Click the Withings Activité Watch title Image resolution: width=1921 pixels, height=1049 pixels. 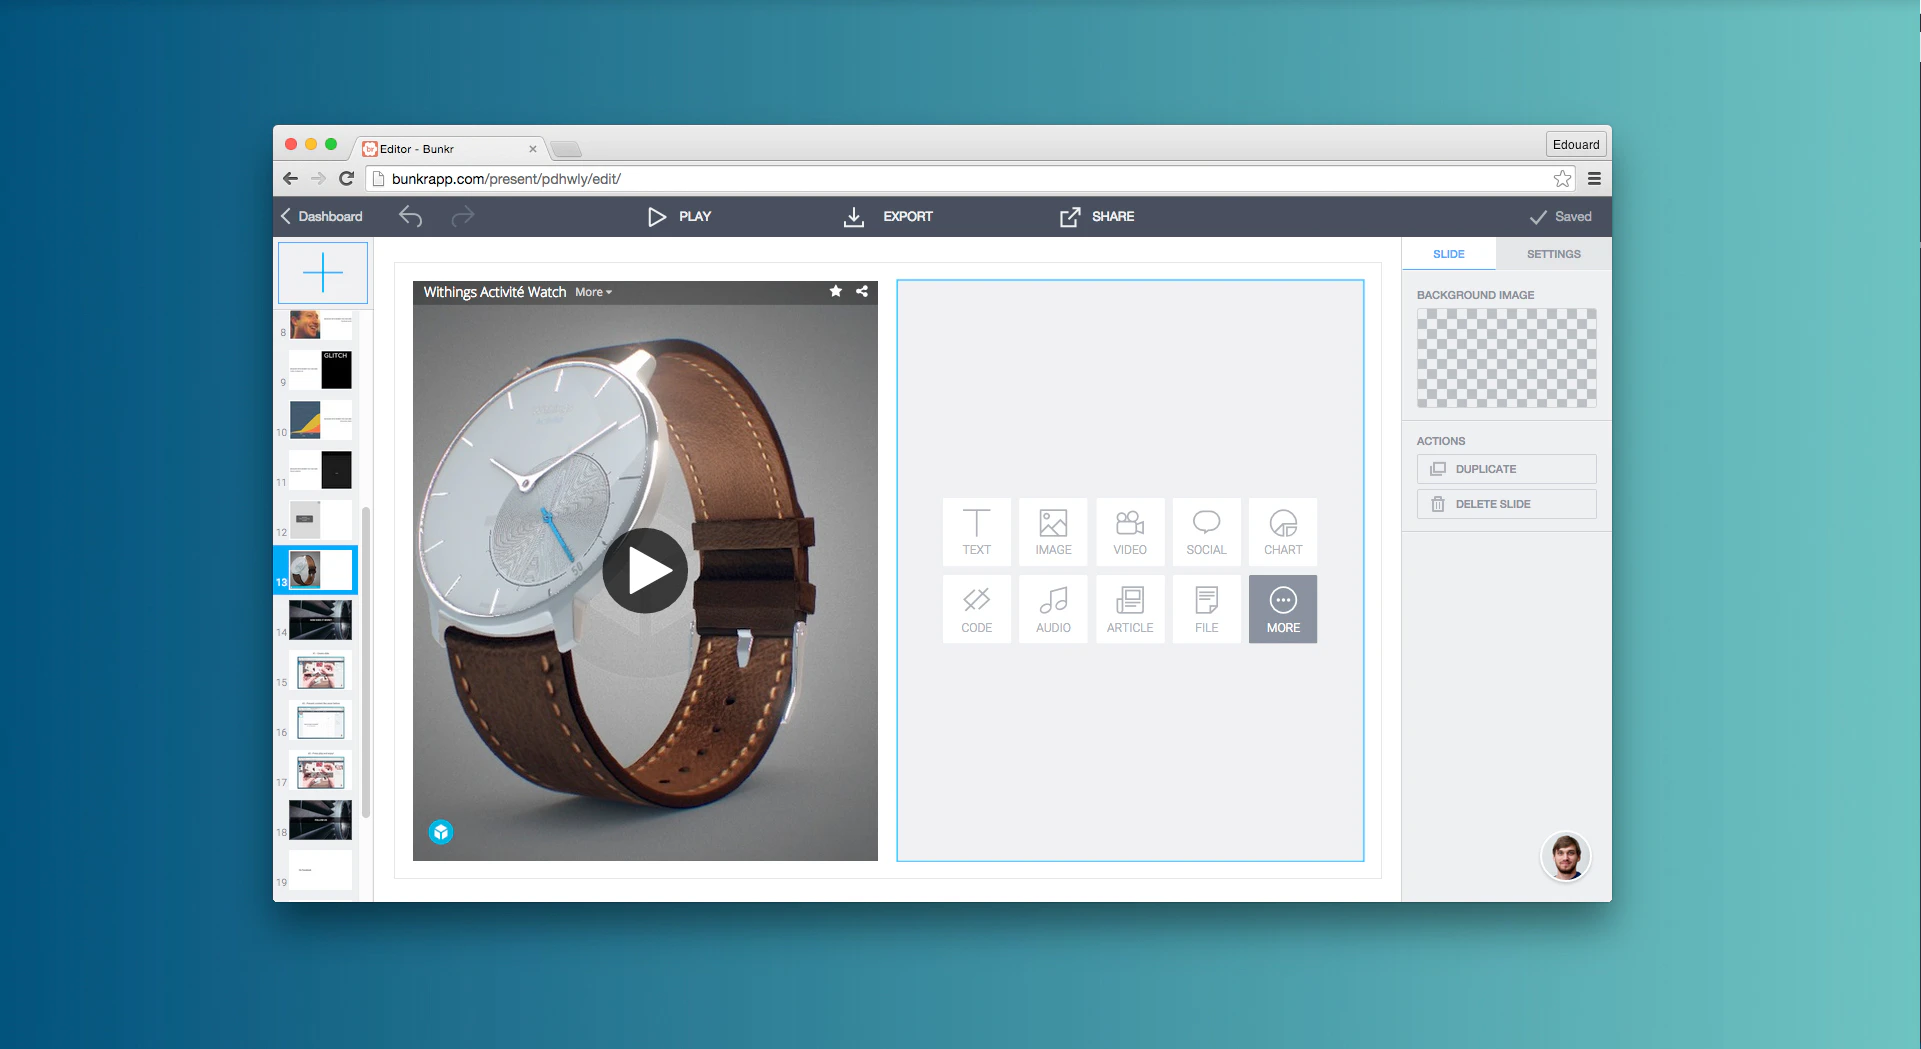(494, 292)
